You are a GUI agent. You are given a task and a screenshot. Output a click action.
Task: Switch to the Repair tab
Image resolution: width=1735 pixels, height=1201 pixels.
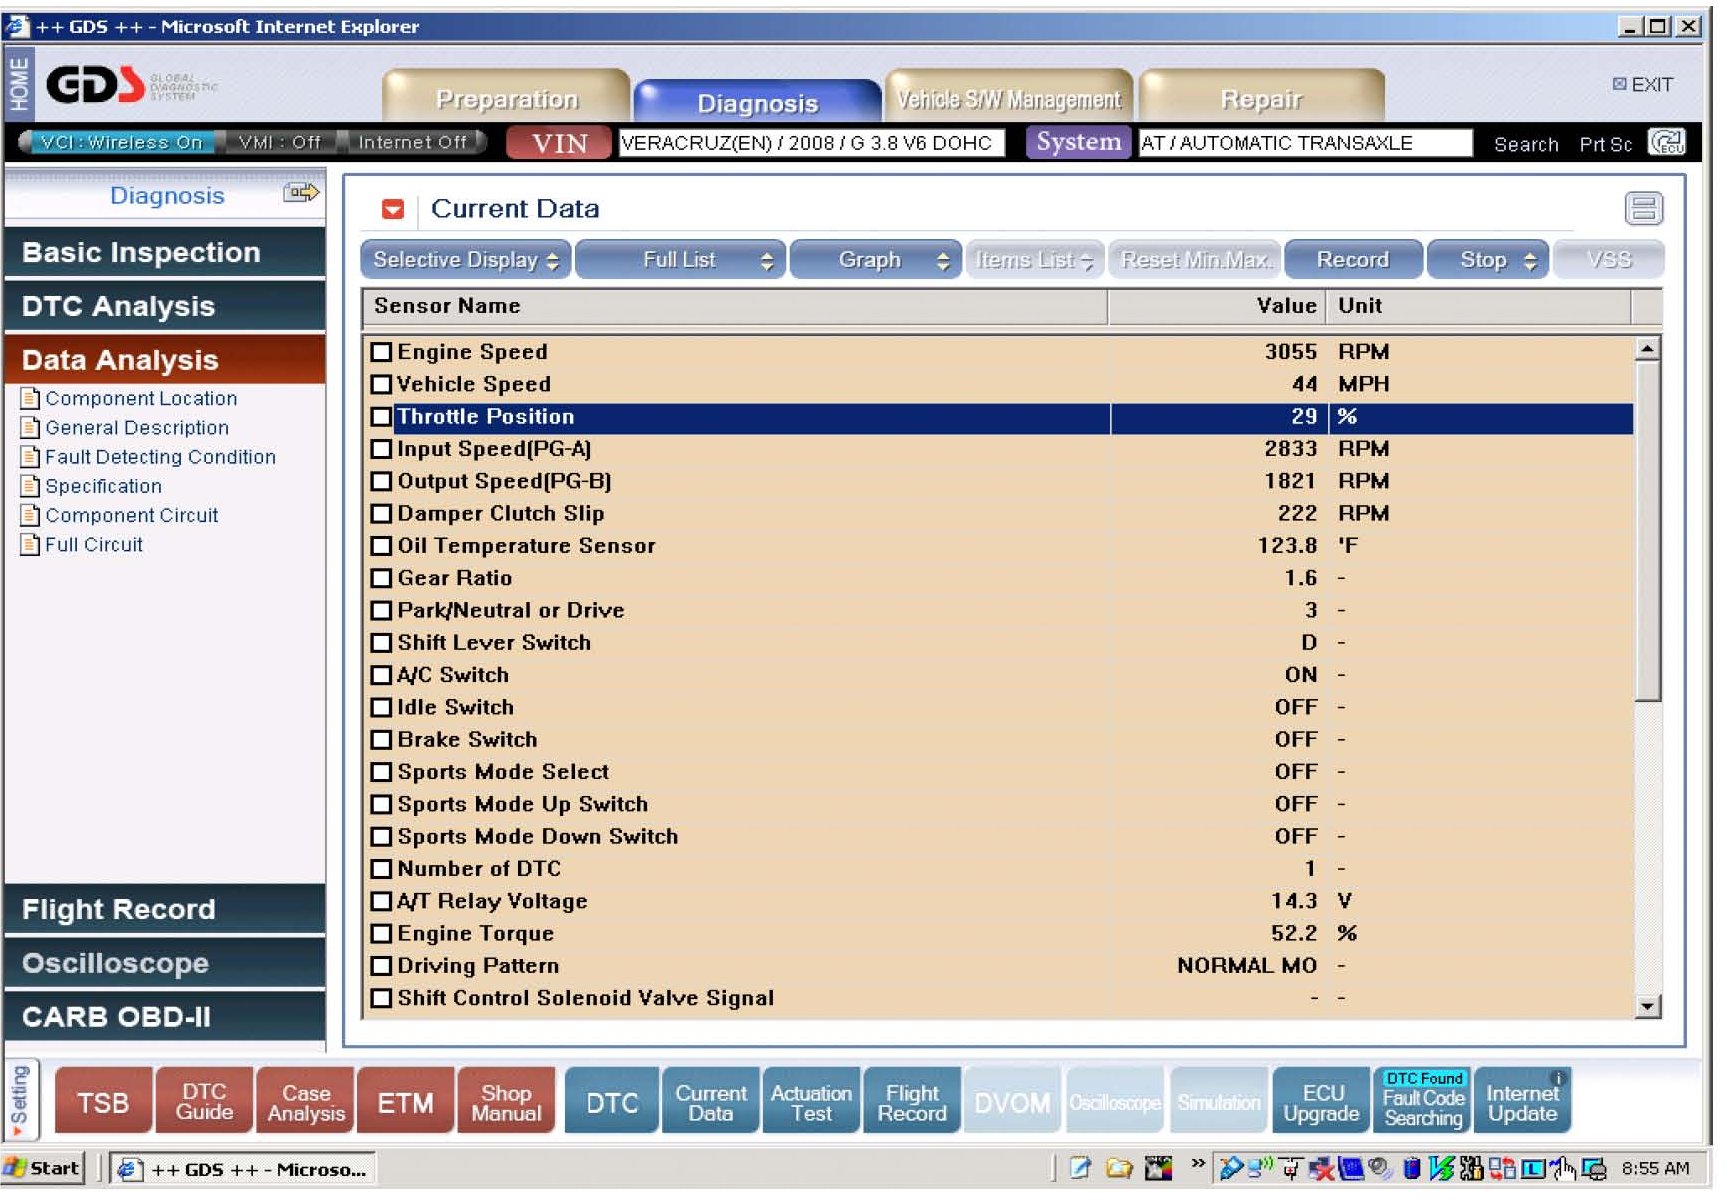click(x=1261, y=99)
